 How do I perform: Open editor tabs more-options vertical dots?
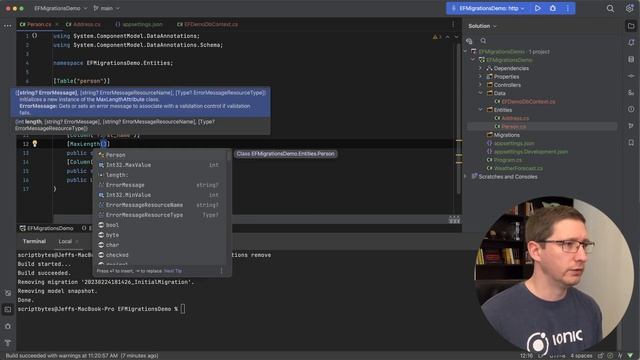[453, 24]
